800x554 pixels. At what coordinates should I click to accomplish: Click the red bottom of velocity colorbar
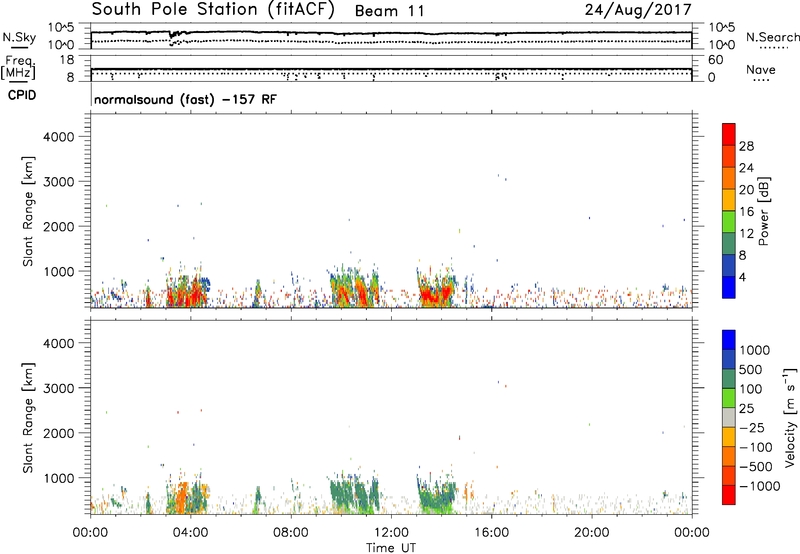tap(729, 495)
